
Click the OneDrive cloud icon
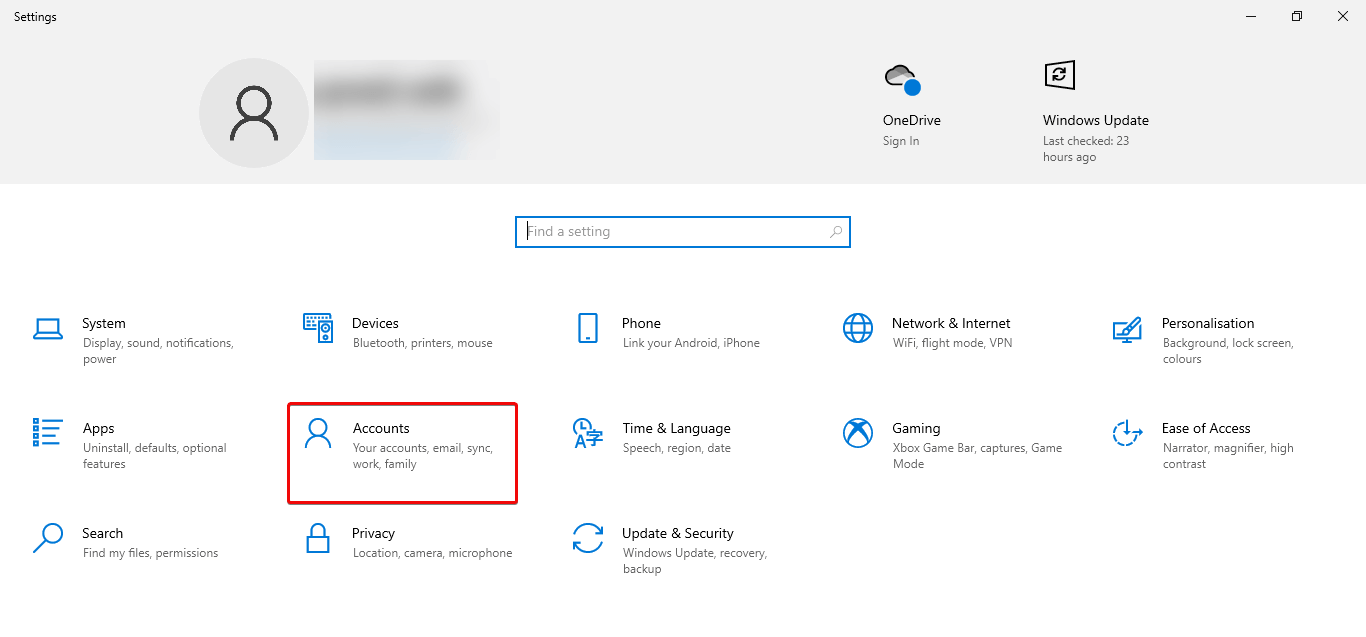901,75
